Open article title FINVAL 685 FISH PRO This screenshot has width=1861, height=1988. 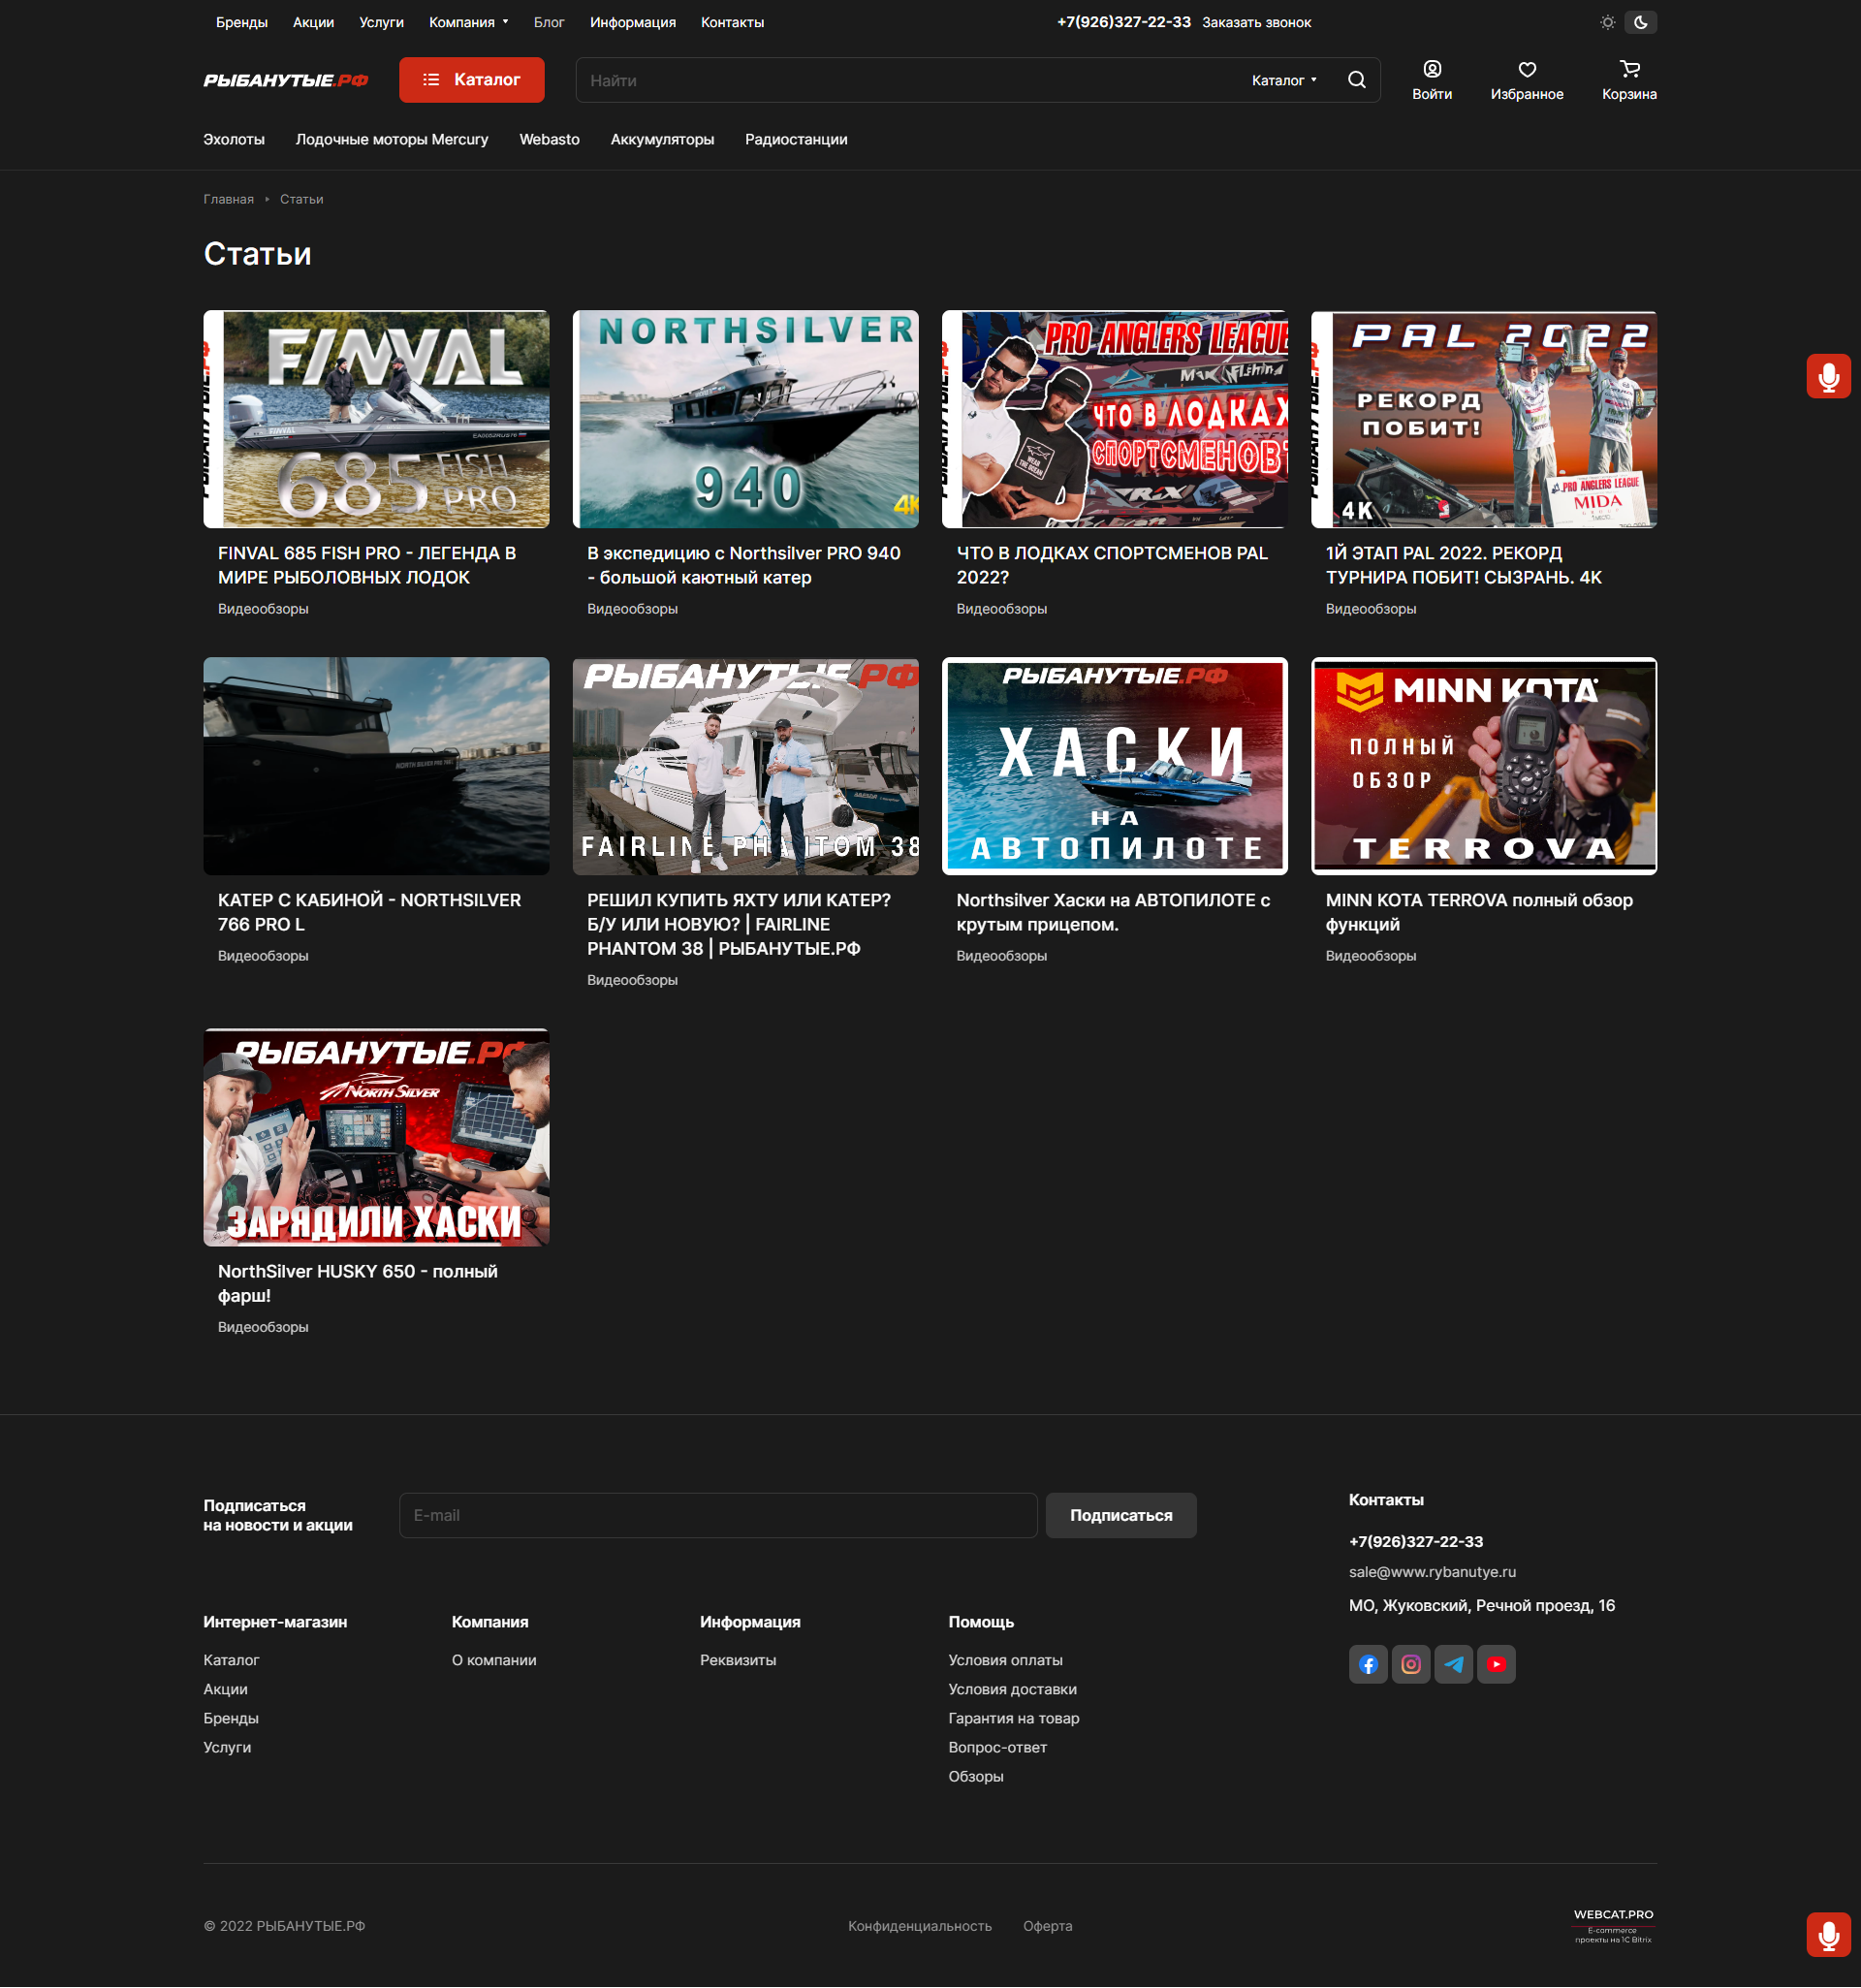(367, 565)
